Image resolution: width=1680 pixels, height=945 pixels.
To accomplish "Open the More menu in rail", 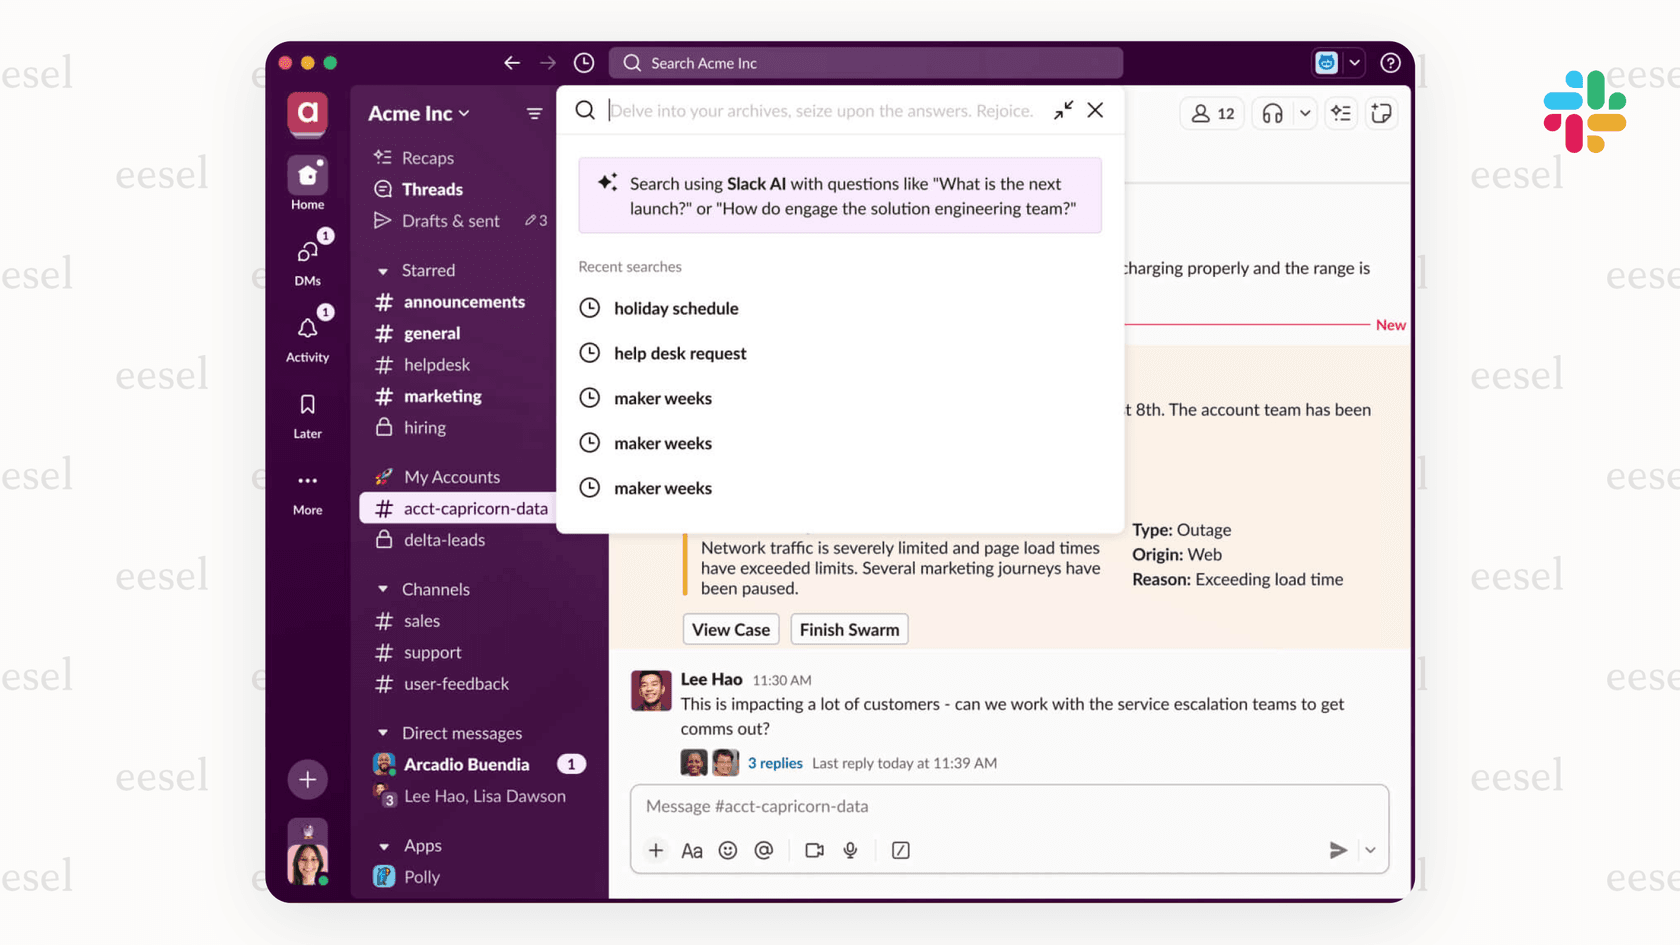I will [x=308, y=492].
